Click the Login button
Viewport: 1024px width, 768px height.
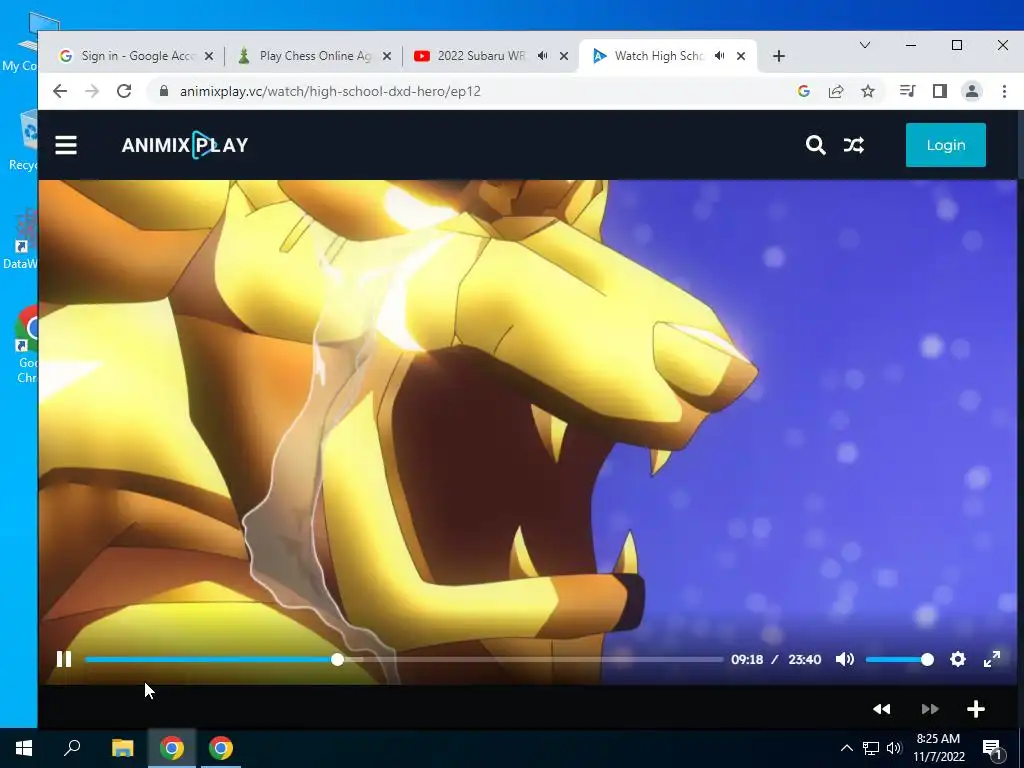[x=946, y=145]
